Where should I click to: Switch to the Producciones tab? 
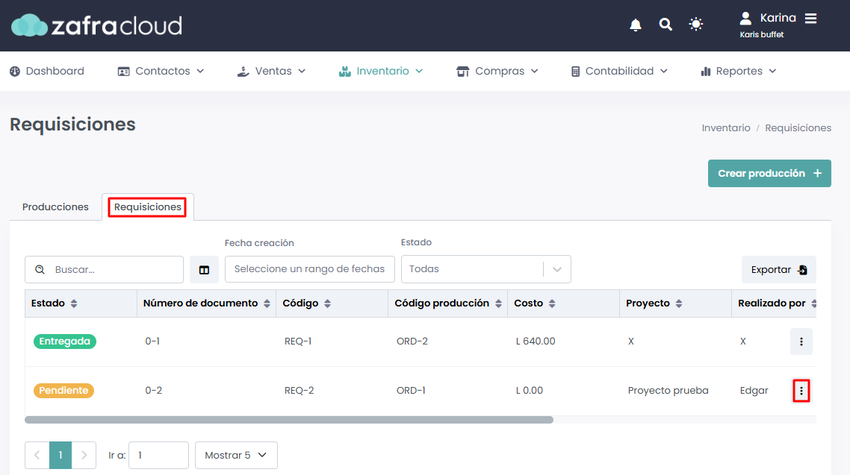(55, 207)
